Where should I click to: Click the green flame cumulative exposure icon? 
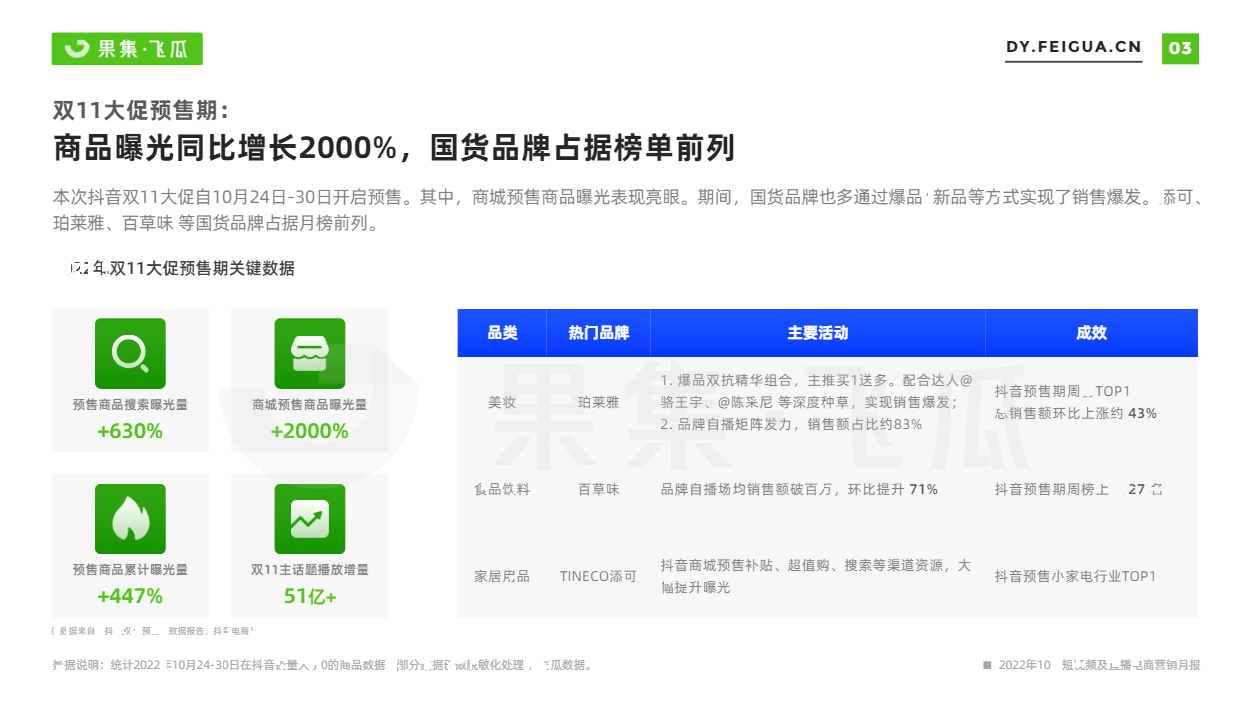130,519
